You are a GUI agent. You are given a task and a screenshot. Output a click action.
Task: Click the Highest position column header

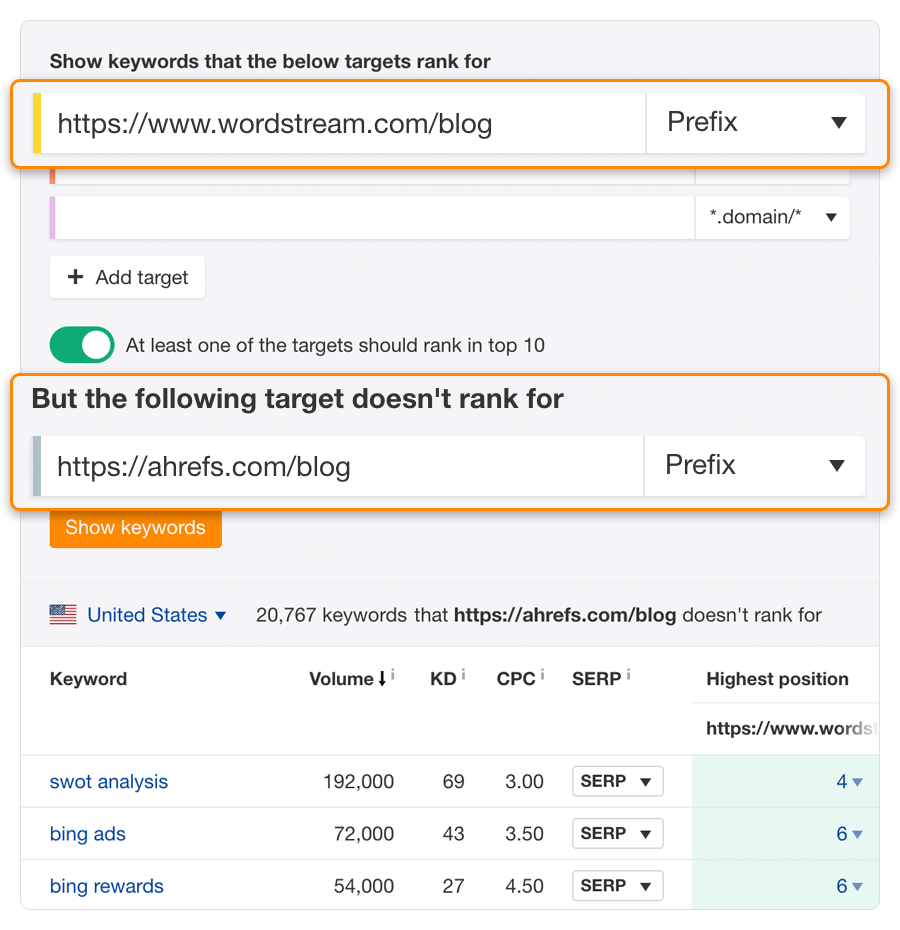click(x=777, y=679)
